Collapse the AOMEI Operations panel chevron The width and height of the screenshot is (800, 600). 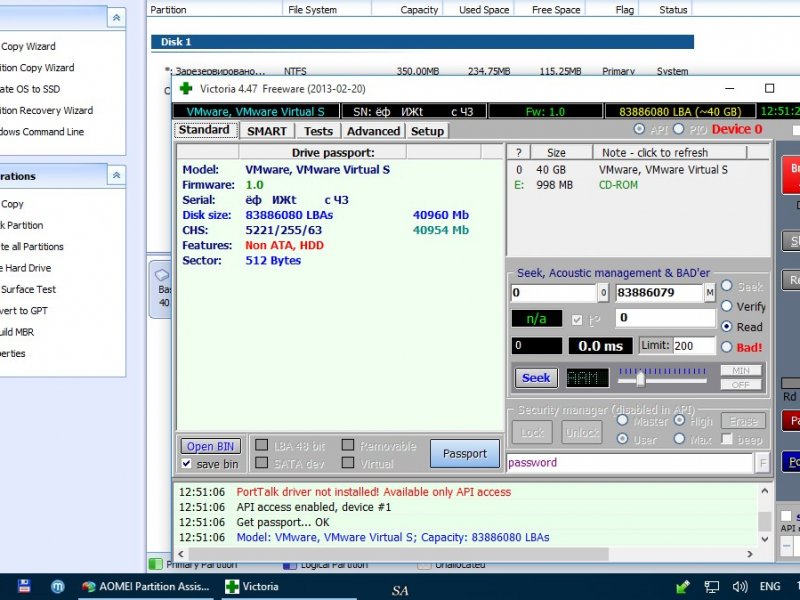116,176
